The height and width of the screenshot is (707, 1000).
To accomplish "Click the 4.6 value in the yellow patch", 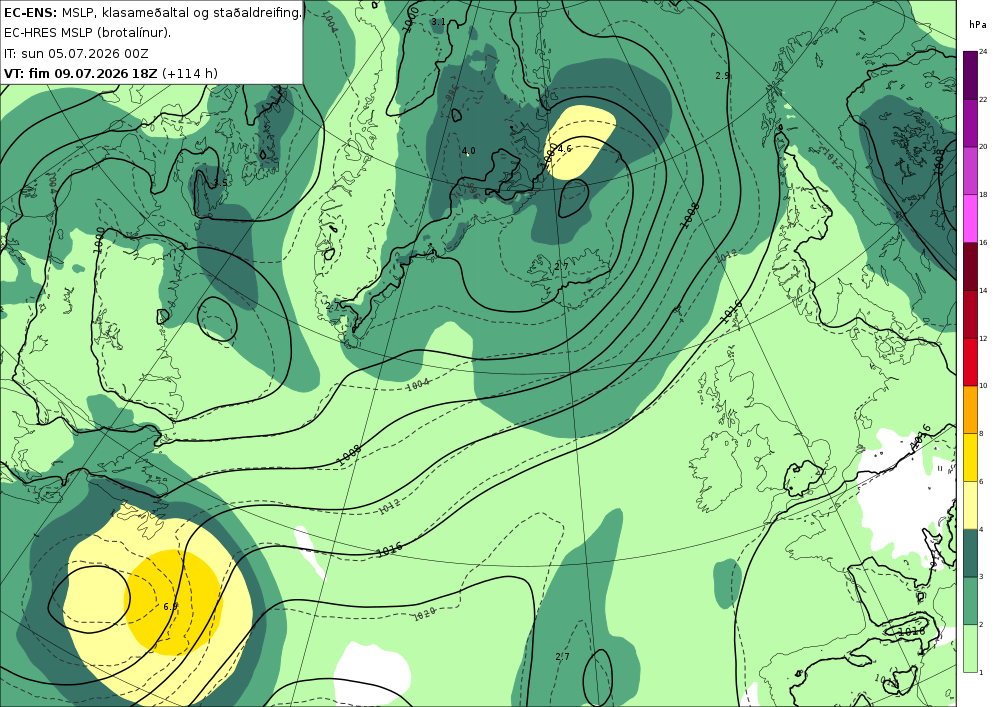I will click(564, 149).
